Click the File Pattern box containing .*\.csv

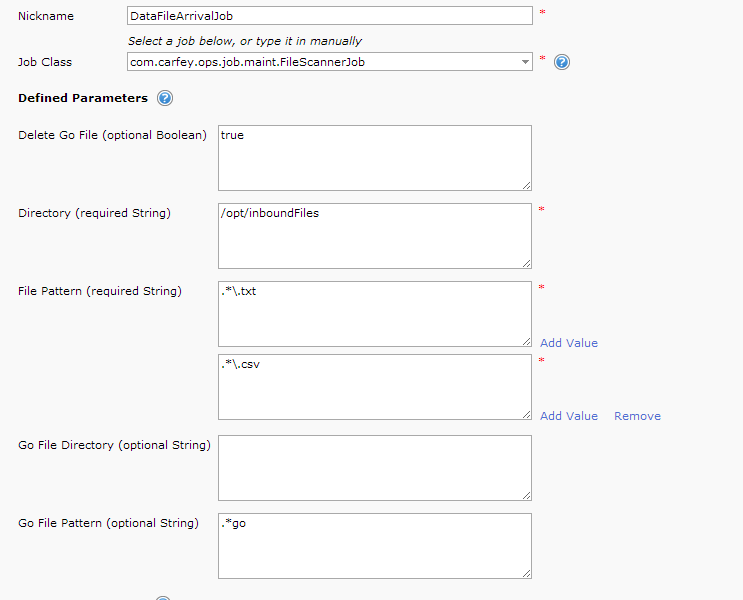coord(374,386)
